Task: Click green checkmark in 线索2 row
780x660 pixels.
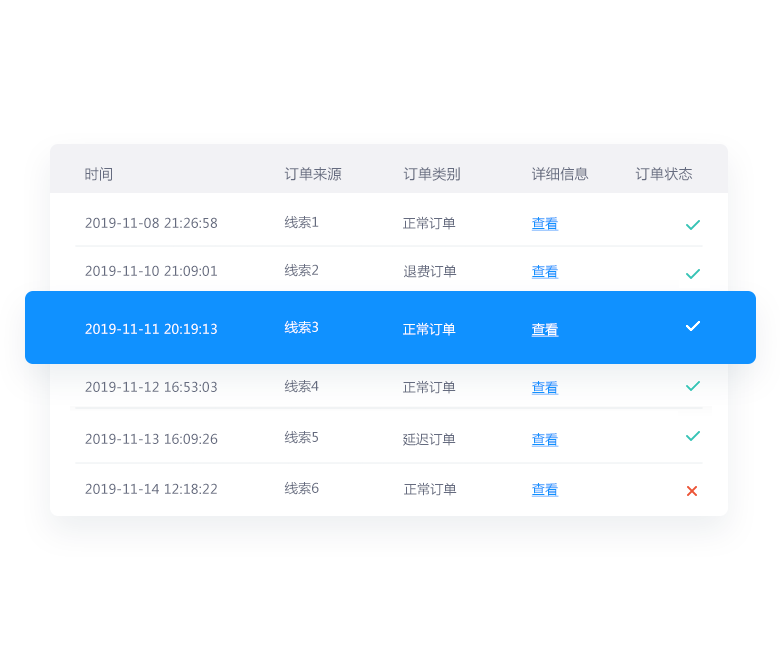Action: tap(692, 273)
